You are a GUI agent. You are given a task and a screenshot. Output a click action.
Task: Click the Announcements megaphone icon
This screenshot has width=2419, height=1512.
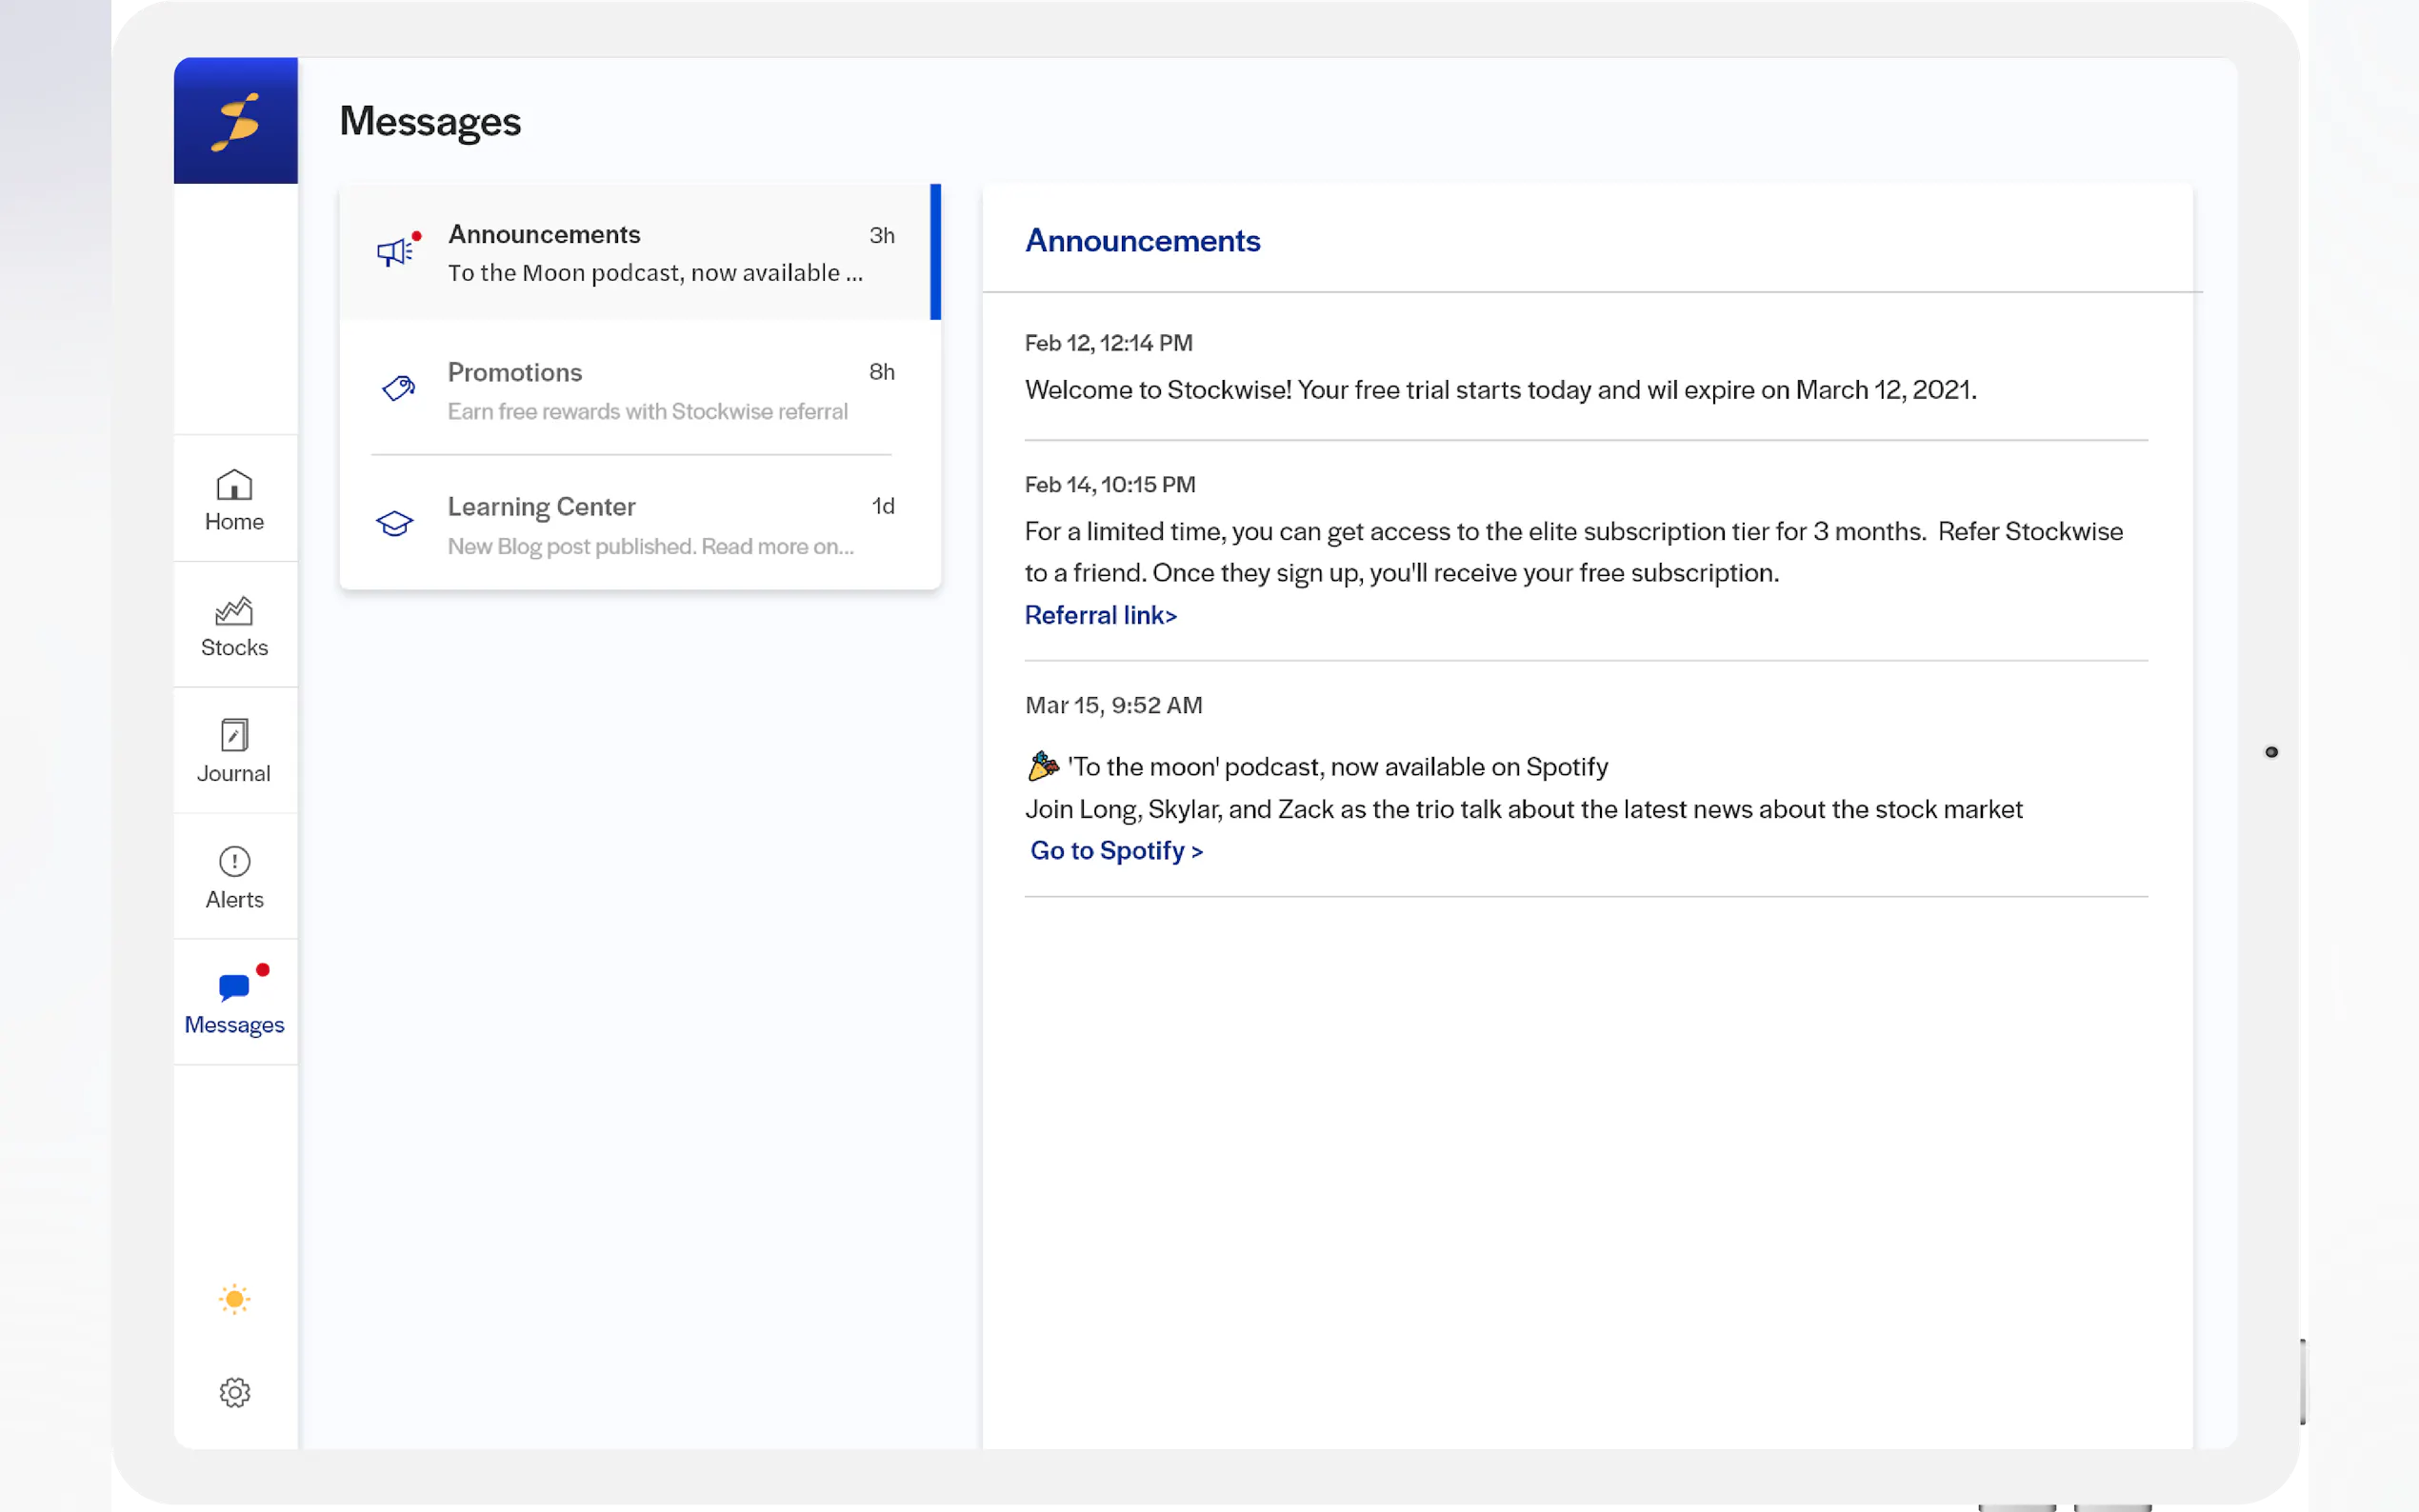click(x=395, y=252)
